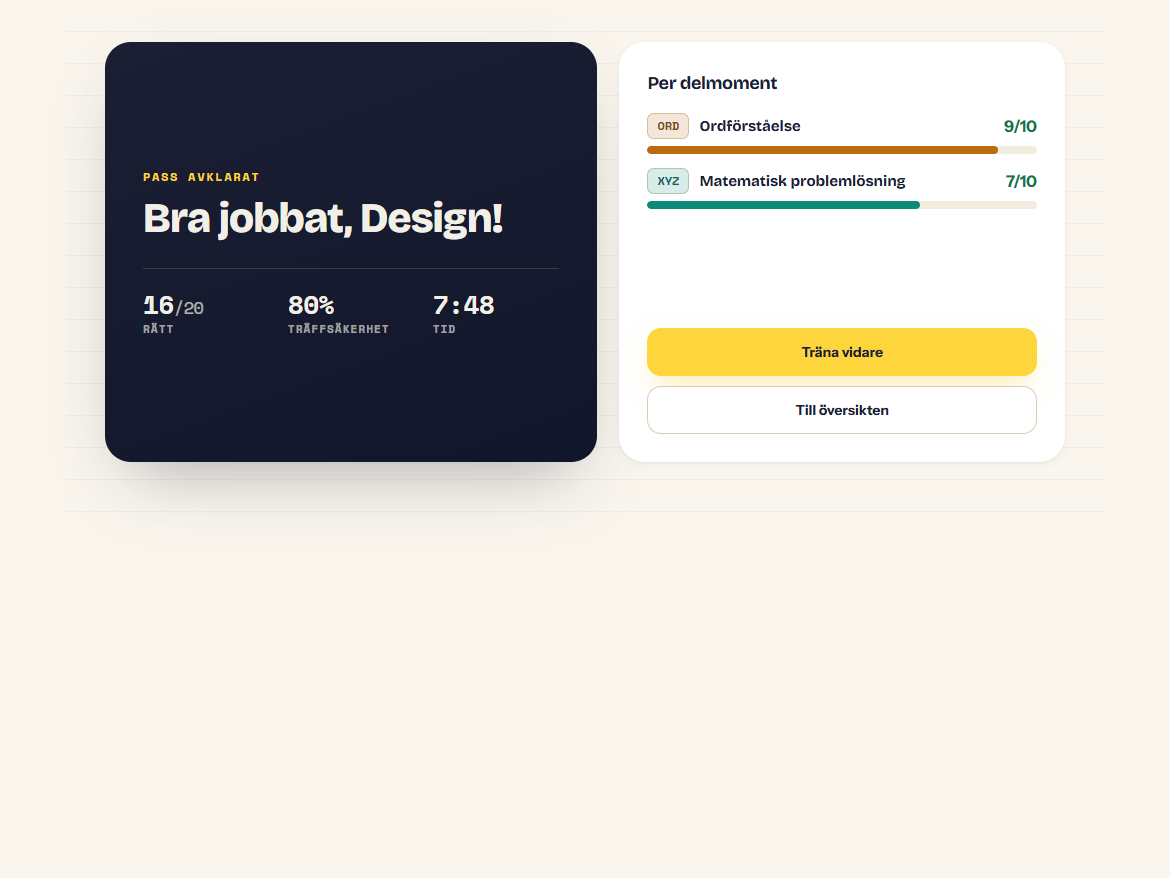Click the 7/10 score
1170x878 pixels.
click(1021, 181)
